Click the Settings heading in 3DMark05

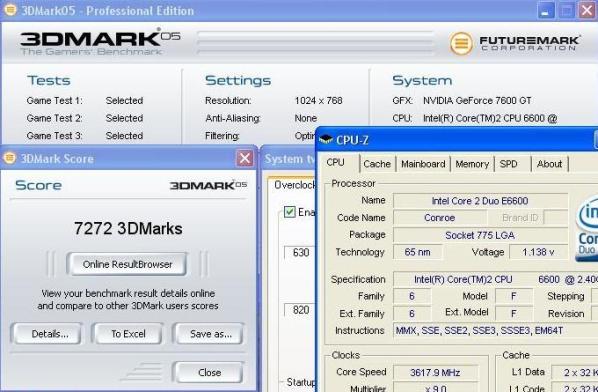pos(238,80)
